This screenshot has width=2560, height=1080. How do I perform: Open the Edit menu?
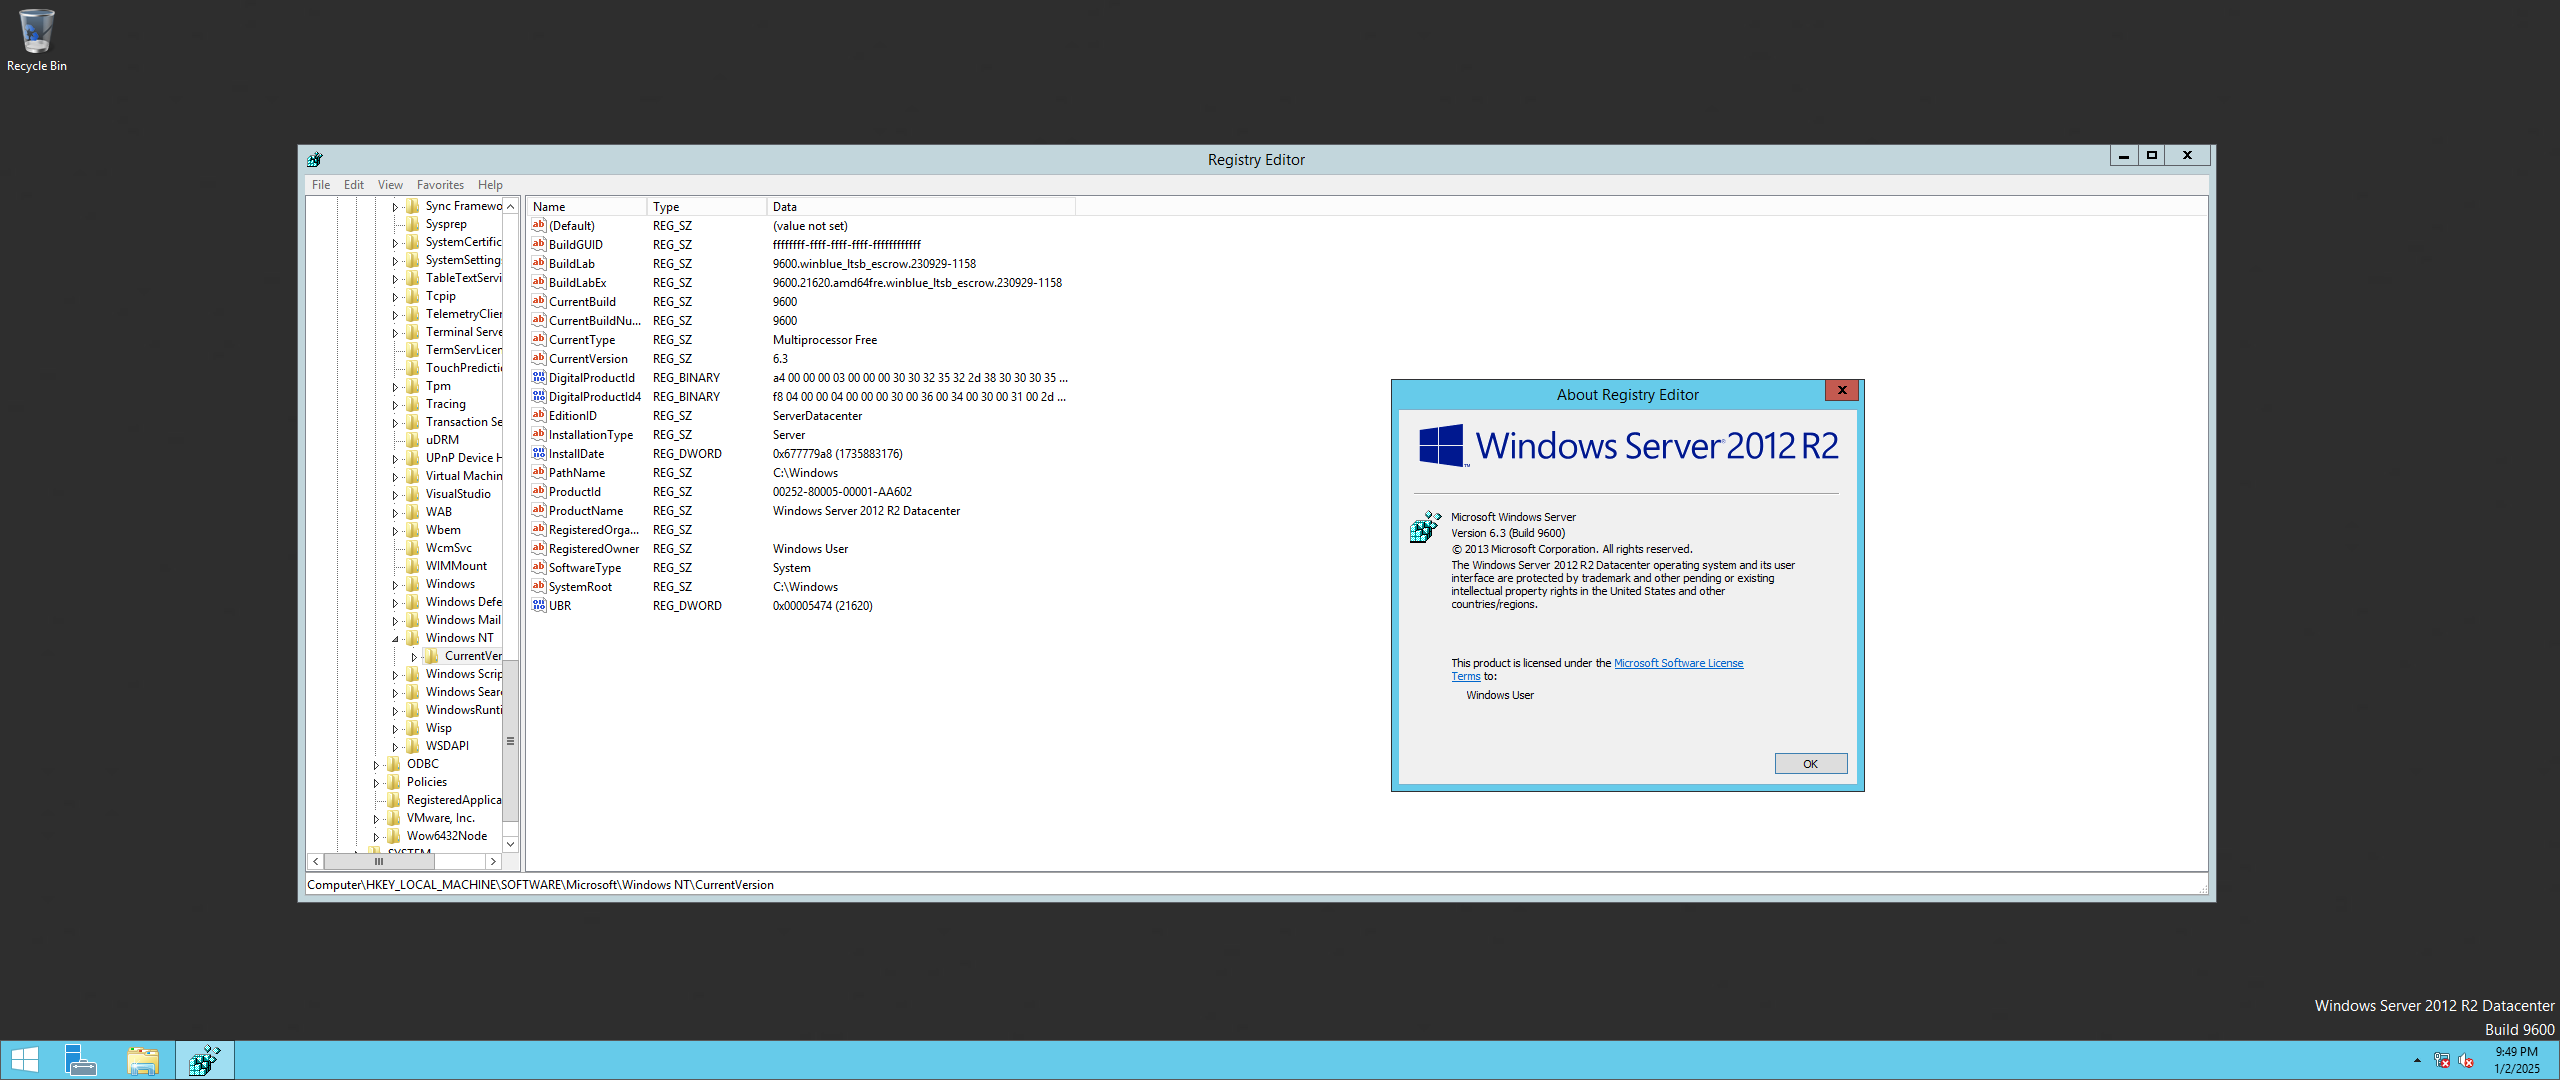point(354,185)
